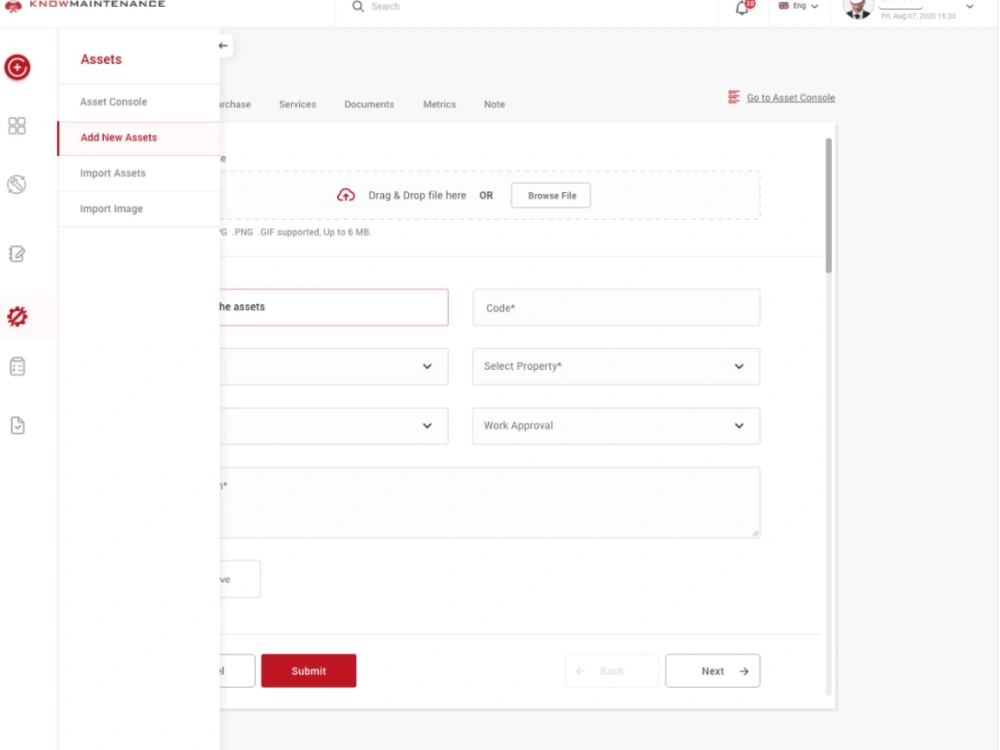The height and width of the screenshot is (750, 1000).
Task: Open the dashboard grid icon in sidebar
Action: [17, 126]
